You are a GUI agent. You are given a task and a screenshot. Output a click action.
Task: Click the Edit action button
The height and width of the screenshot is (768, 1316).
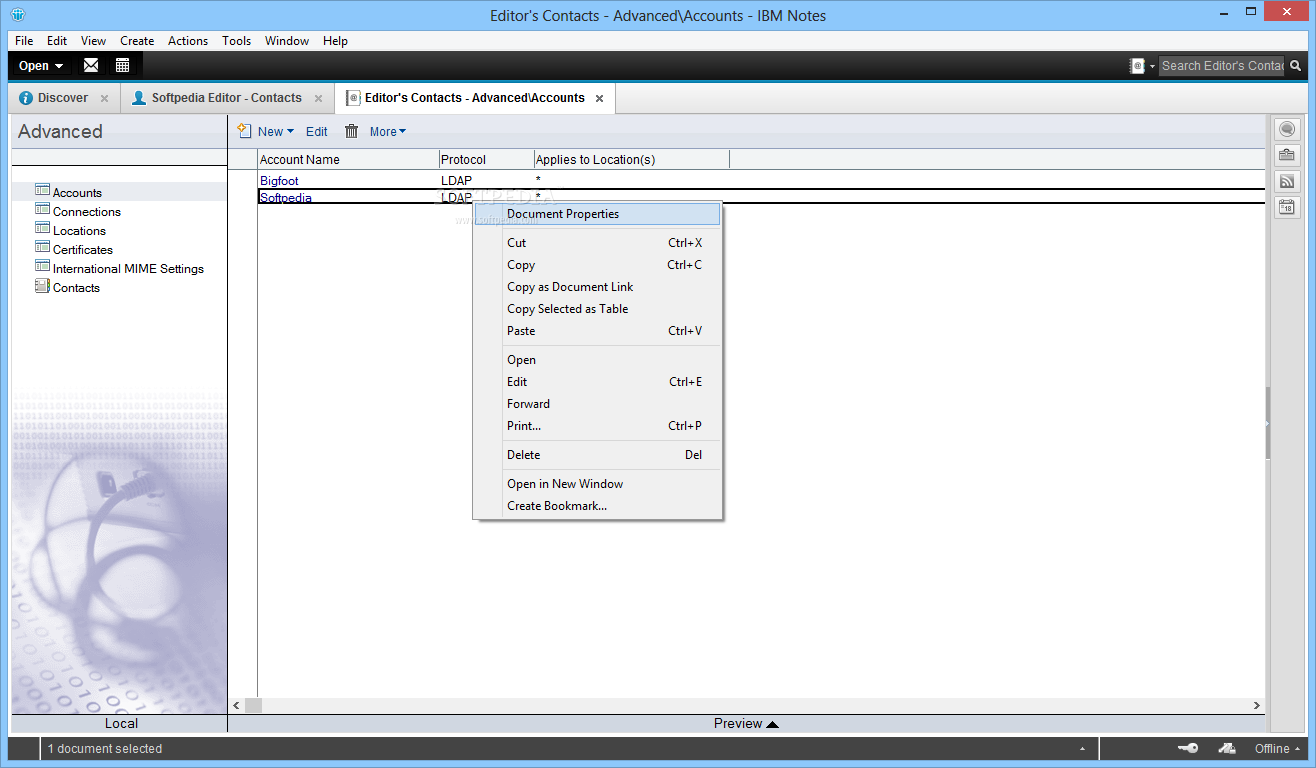coord(317,131)
